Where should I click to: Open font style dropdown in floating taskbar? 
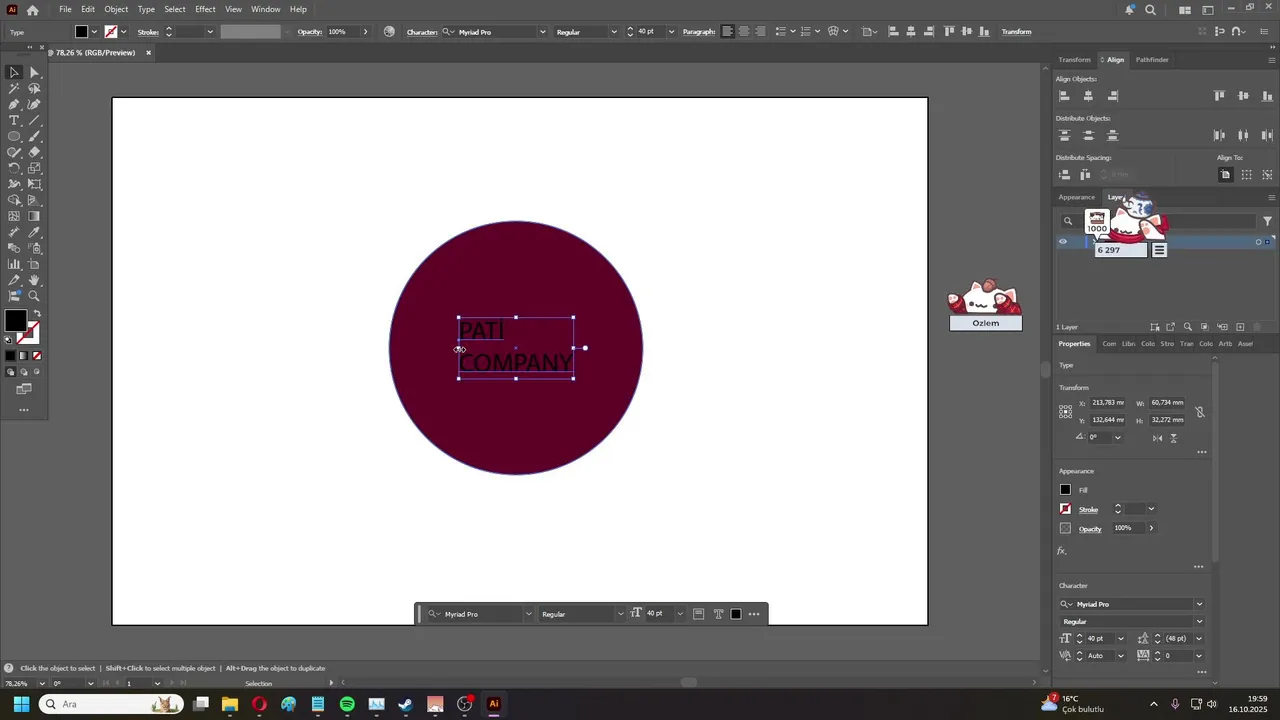pyautogui.click(x=620, y=614)
